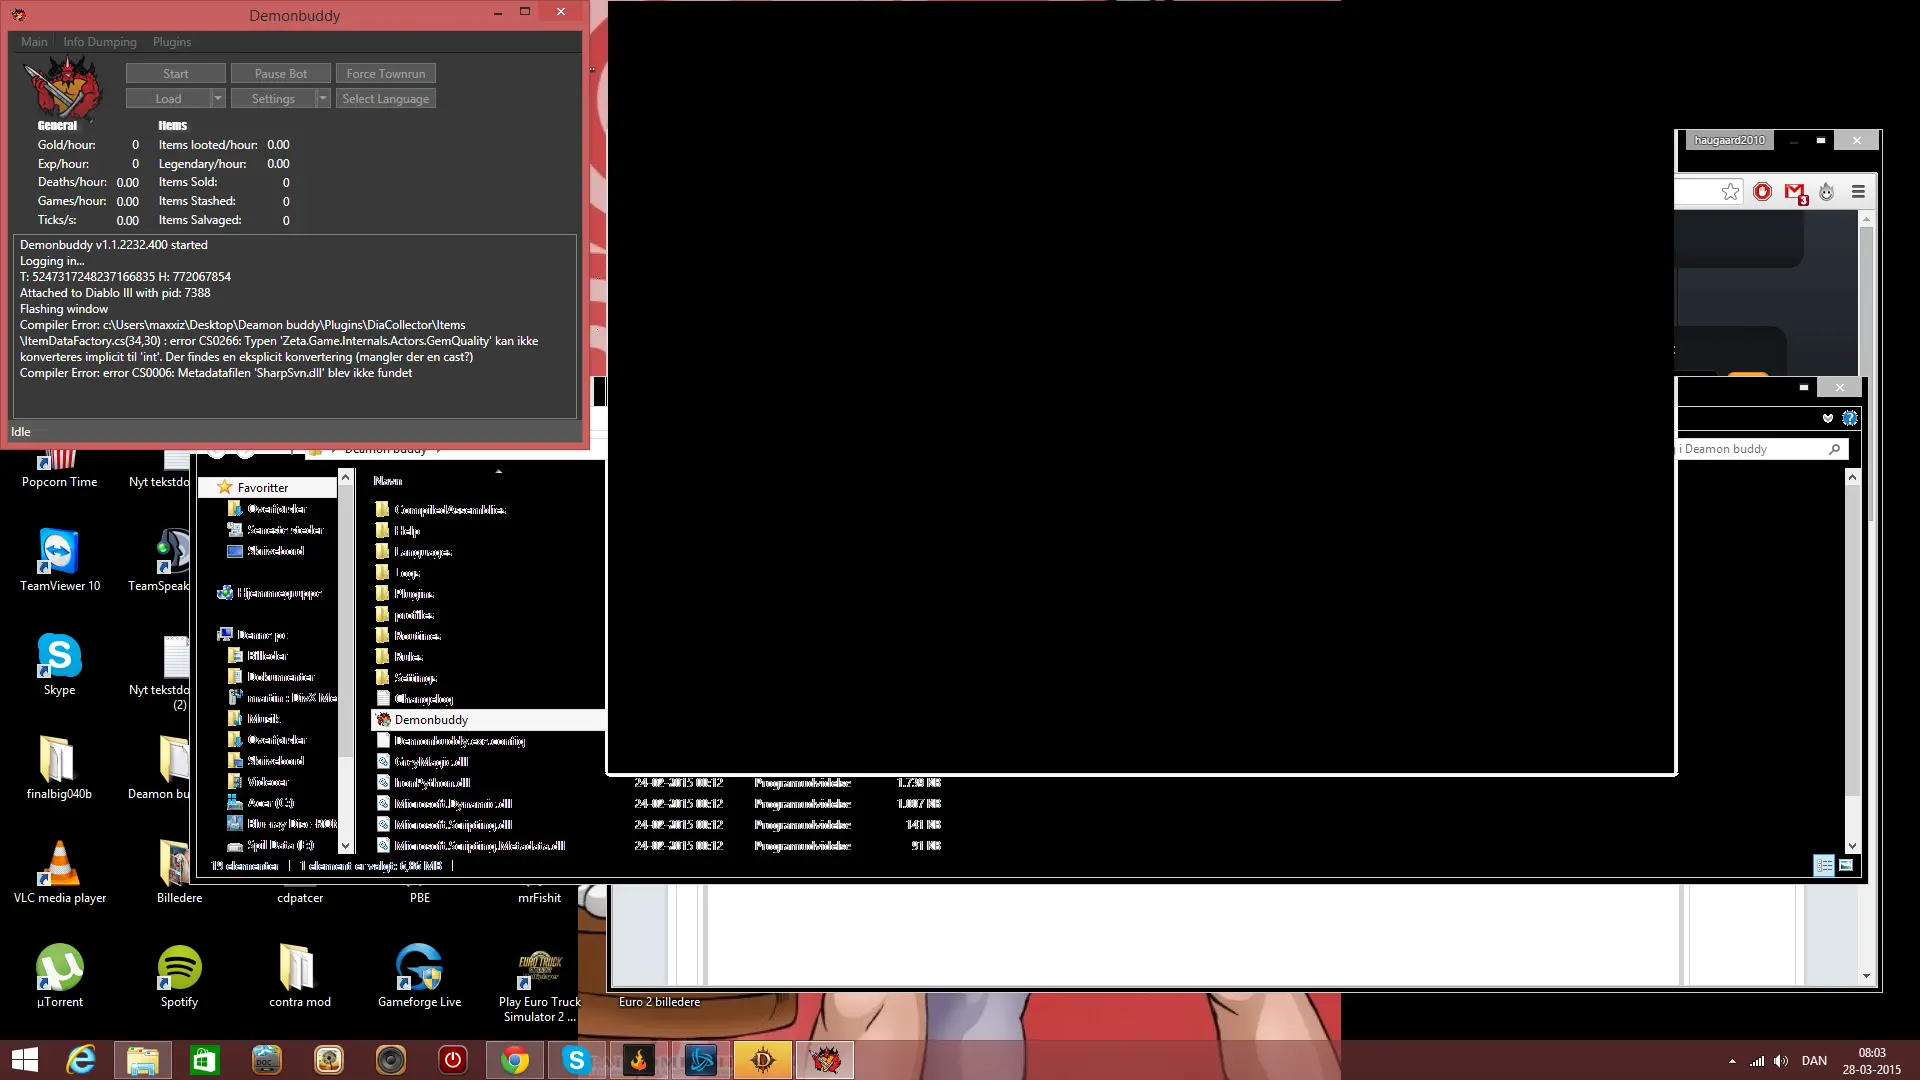
Task: Click the Windows Start button
Action: (x=25, y=1060)
